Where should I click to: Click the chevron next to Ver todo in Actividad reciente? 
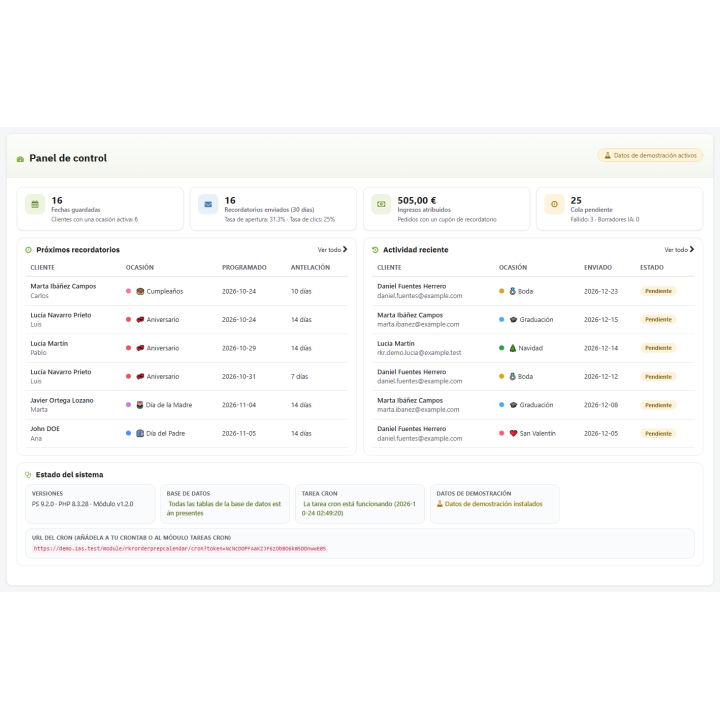click(x=692, y=249)
